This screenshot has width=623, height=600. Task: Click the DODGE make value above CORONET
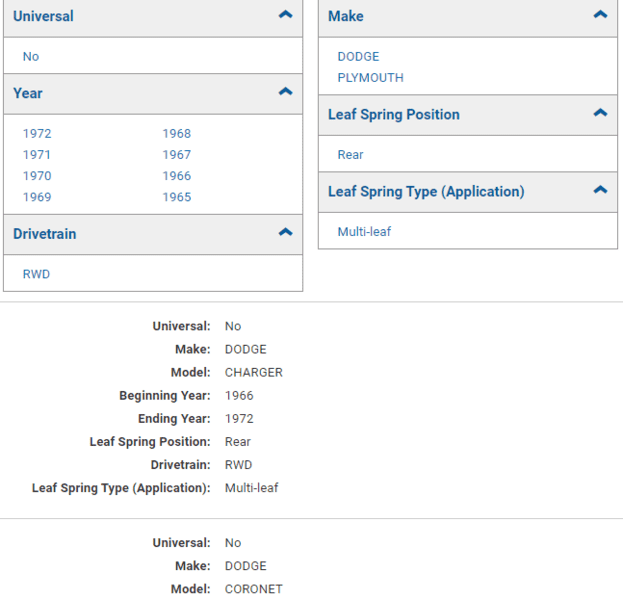(246, 566)
